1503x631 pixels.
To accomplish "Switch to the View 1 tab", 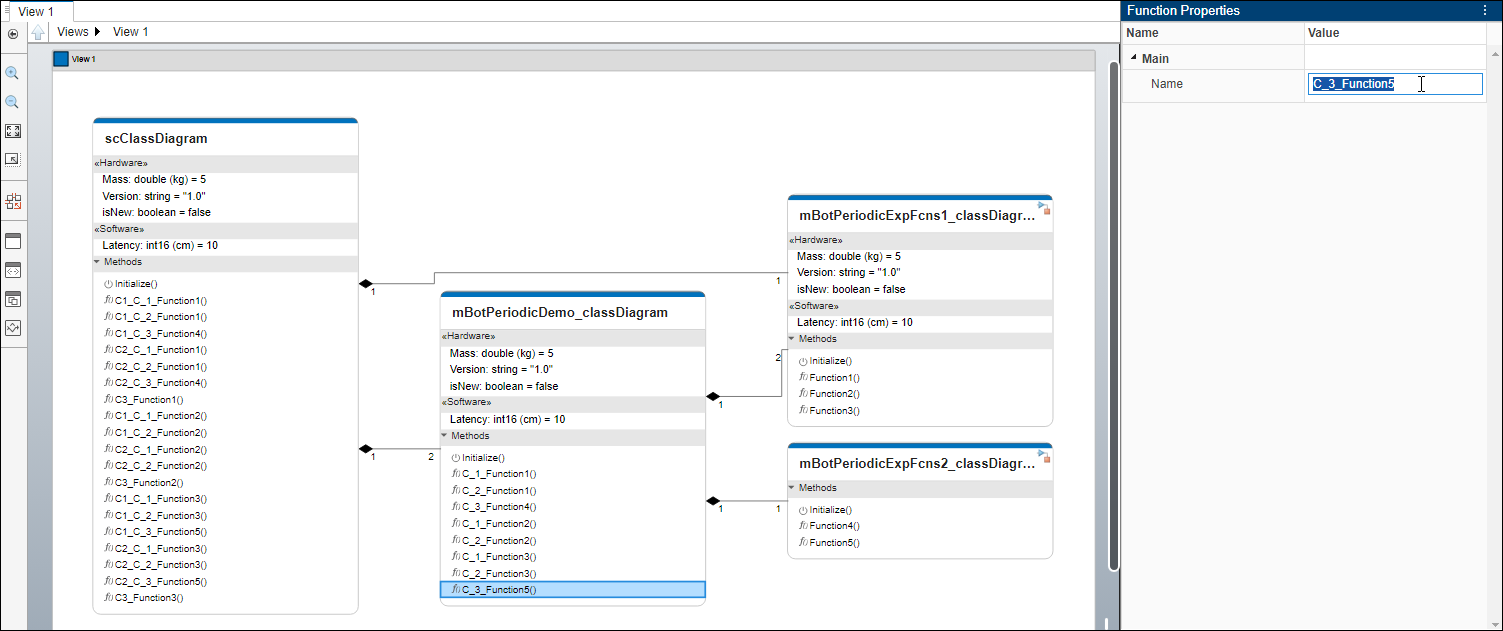I will [38, 11].
